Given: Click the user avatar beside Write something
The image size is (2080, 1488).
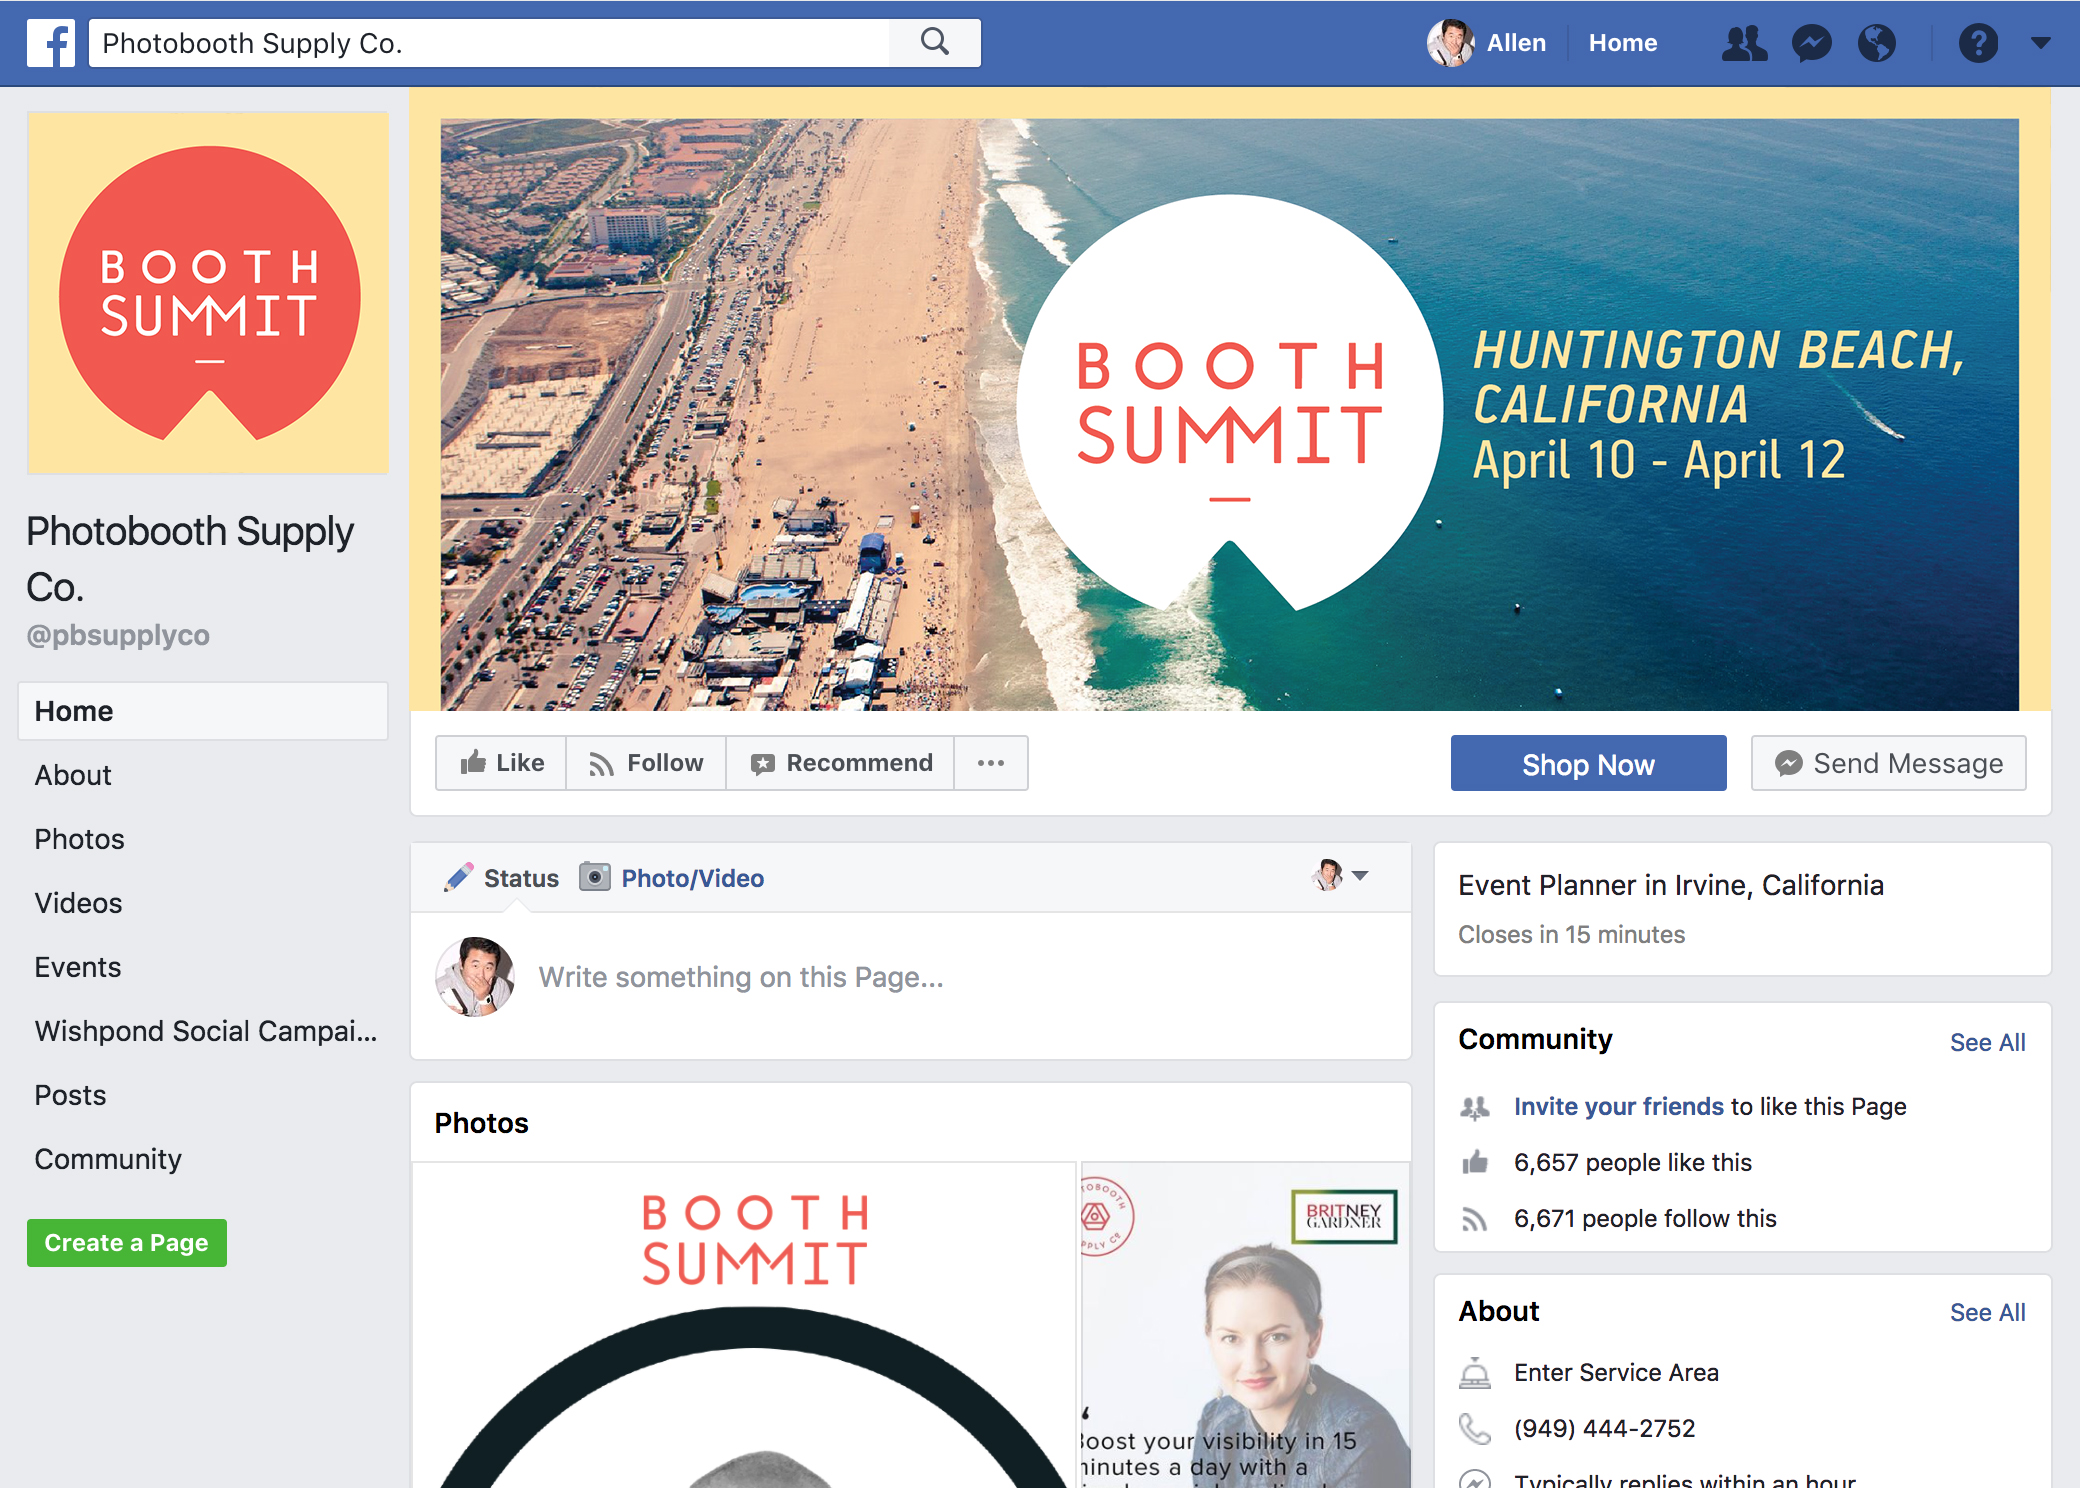Looking at the screenshot, I should (x=475, y=977).
